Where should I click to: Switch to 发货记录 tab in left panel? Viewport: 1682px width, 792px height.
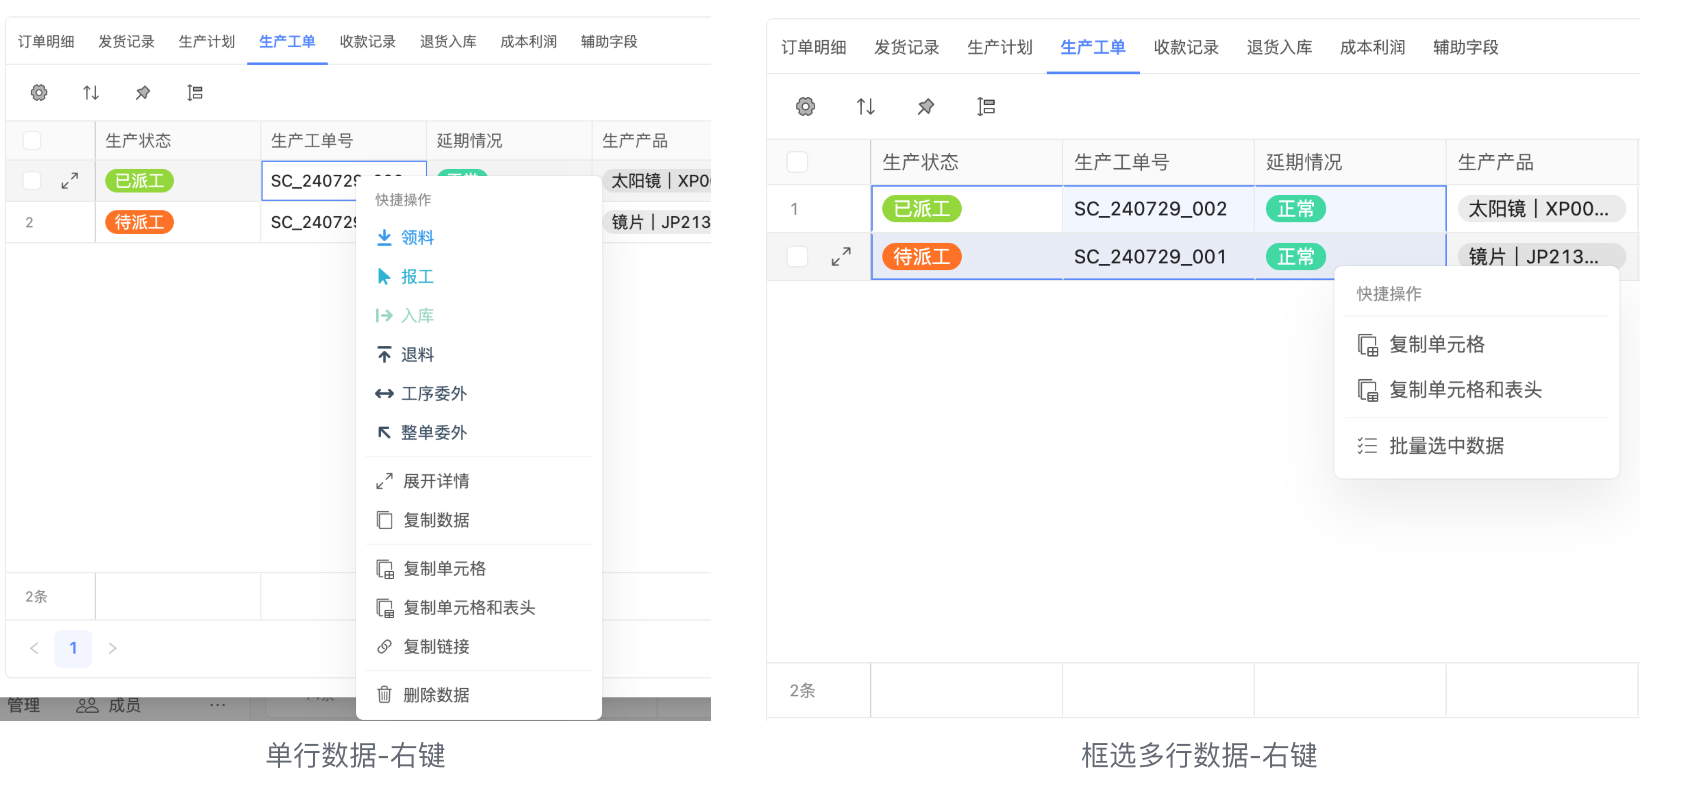point(126,42)
